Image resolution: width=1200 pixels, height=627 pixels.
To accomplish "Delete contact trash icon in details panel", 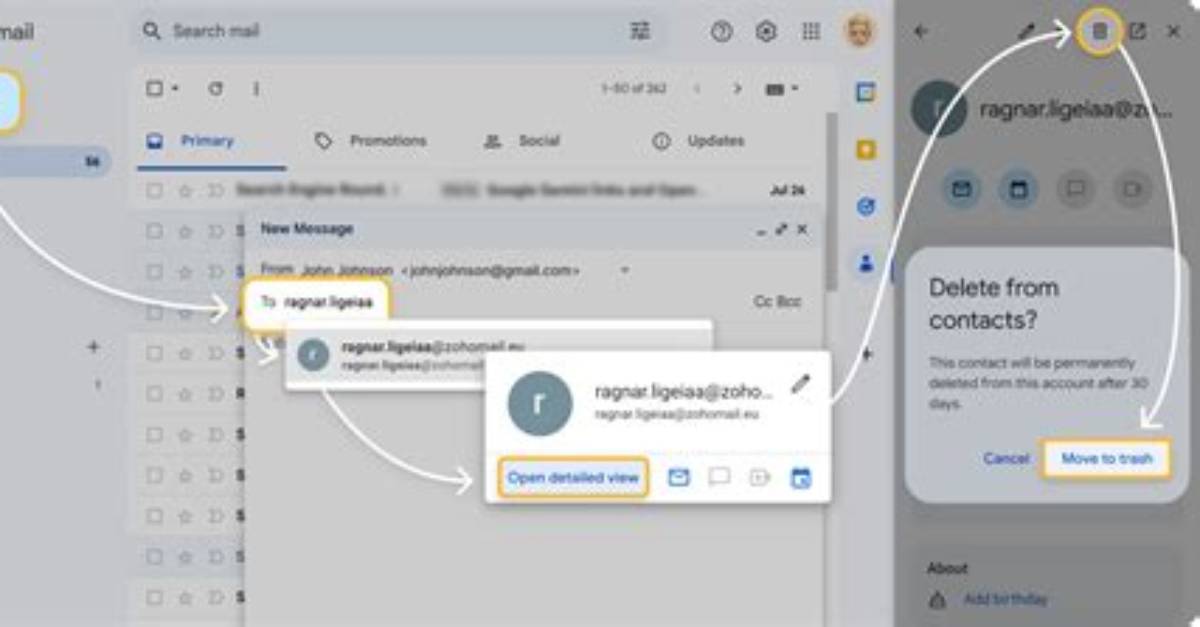I will [x=1099, y=32].
